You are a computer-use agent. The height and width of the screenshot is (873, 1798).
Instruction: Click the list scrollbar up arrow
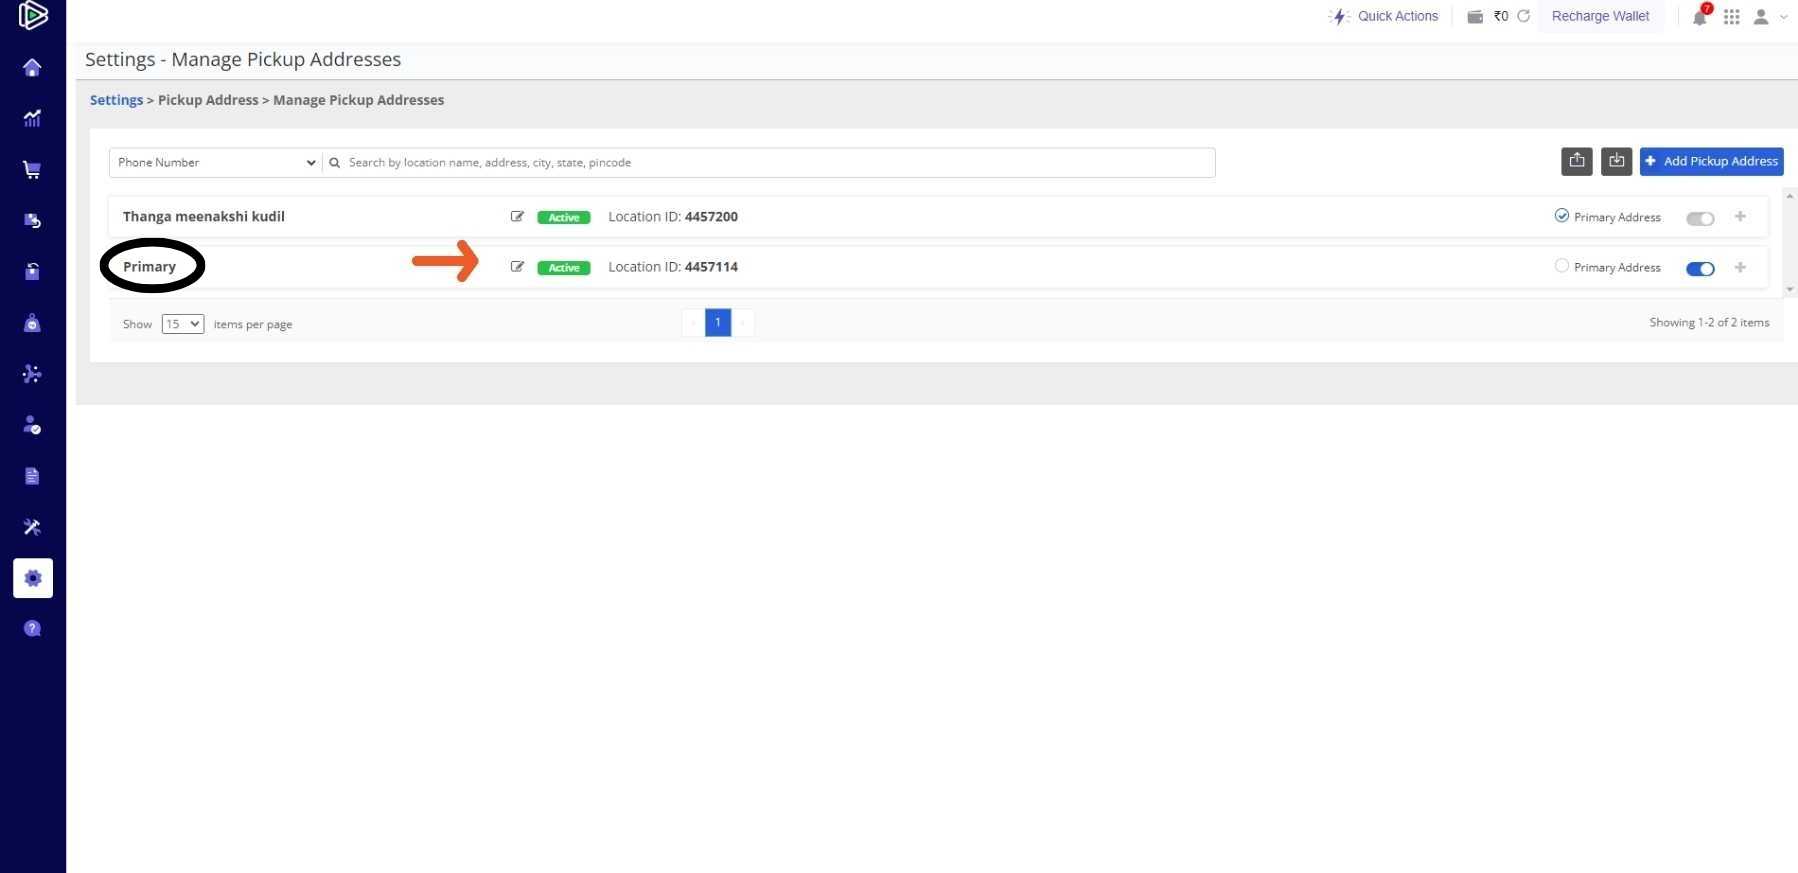click(1790, 197)
